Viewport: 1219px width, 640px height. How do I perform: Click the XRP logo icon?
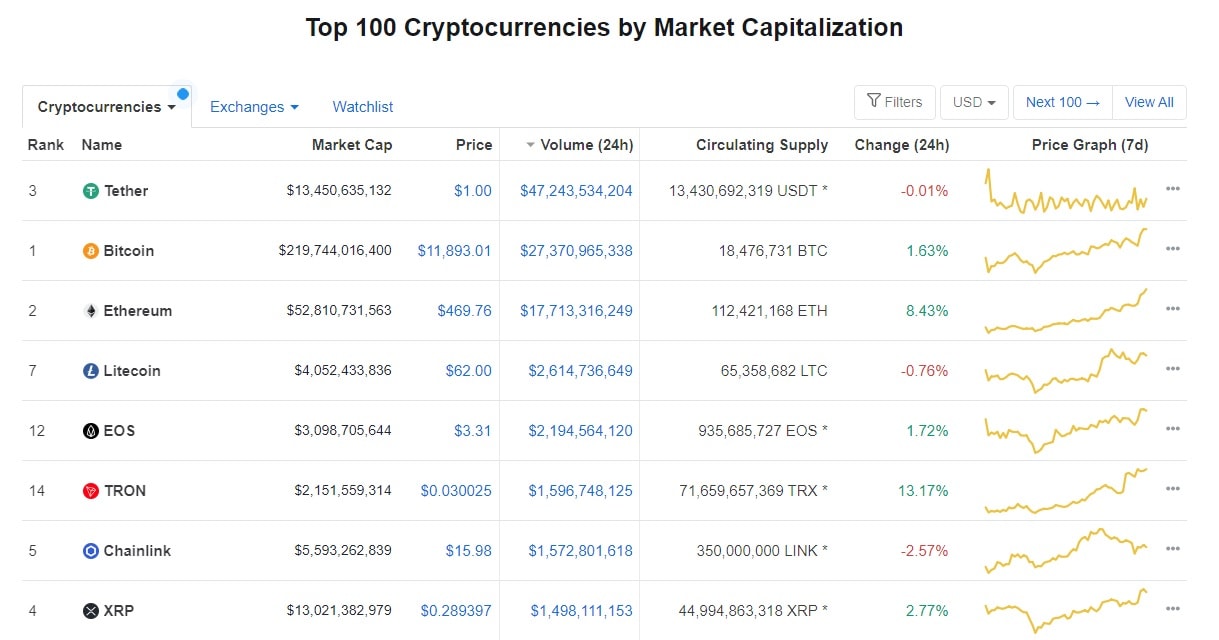pyautogui.click(x=90, y=611)
